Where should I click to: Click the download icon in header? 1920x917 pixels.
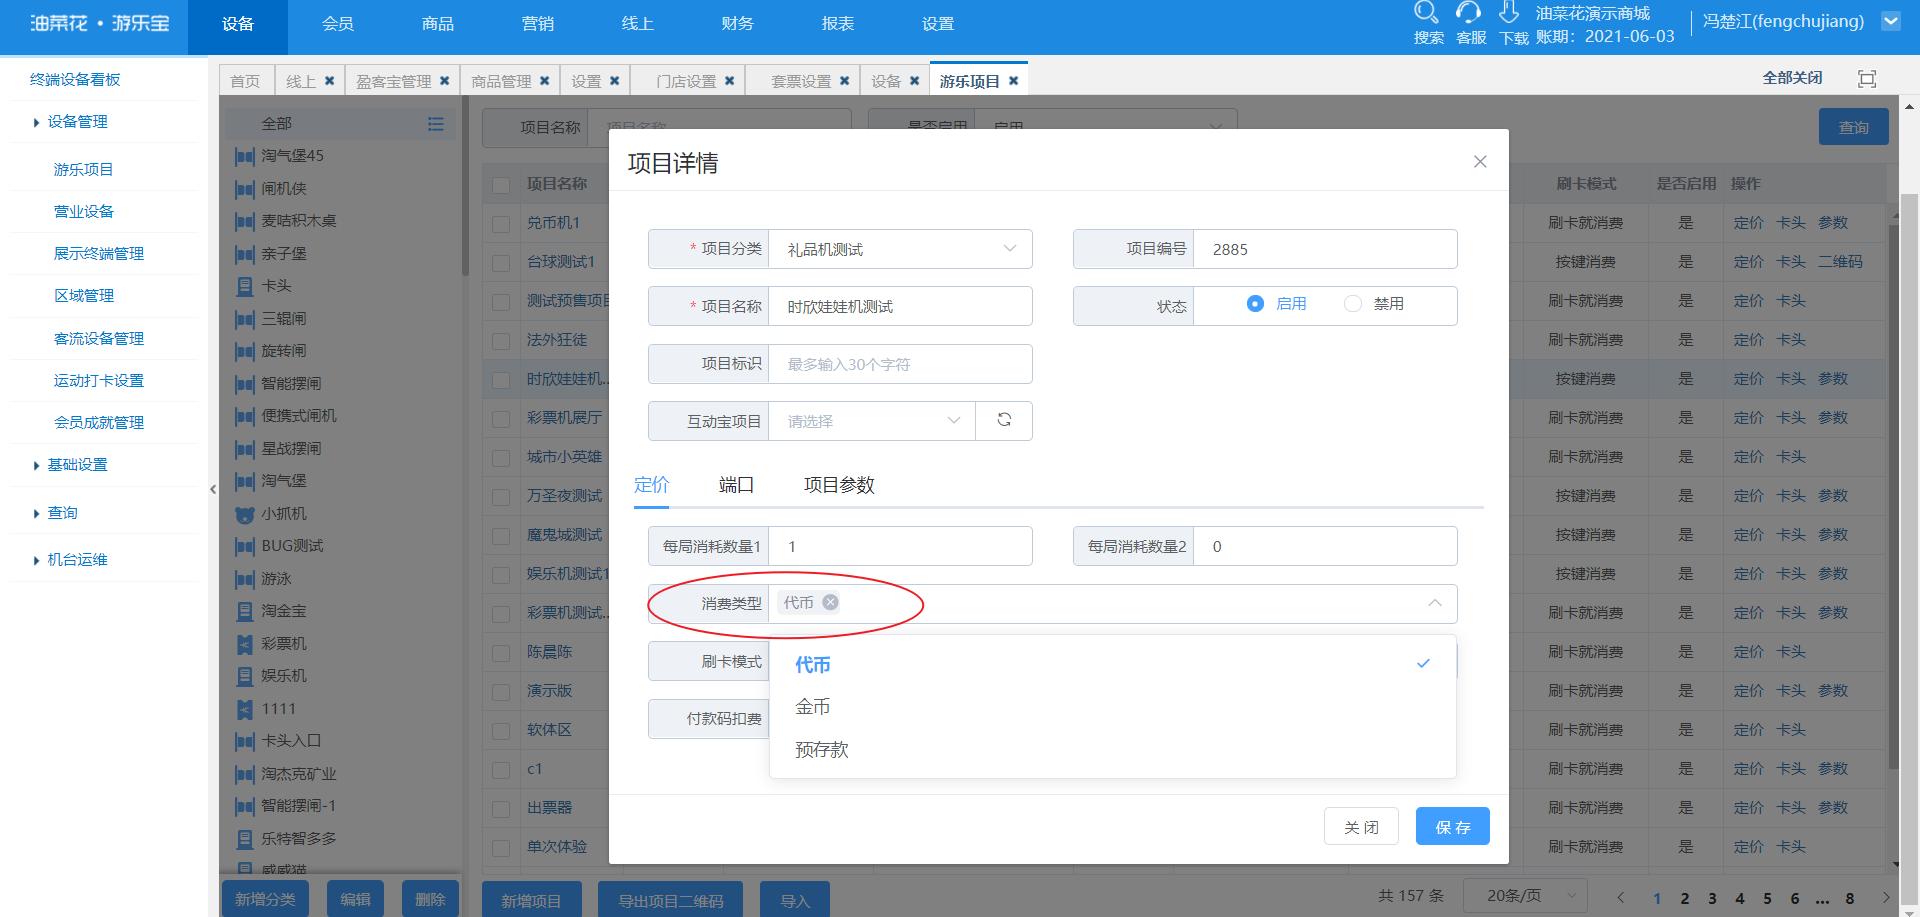pos(1509,13)
